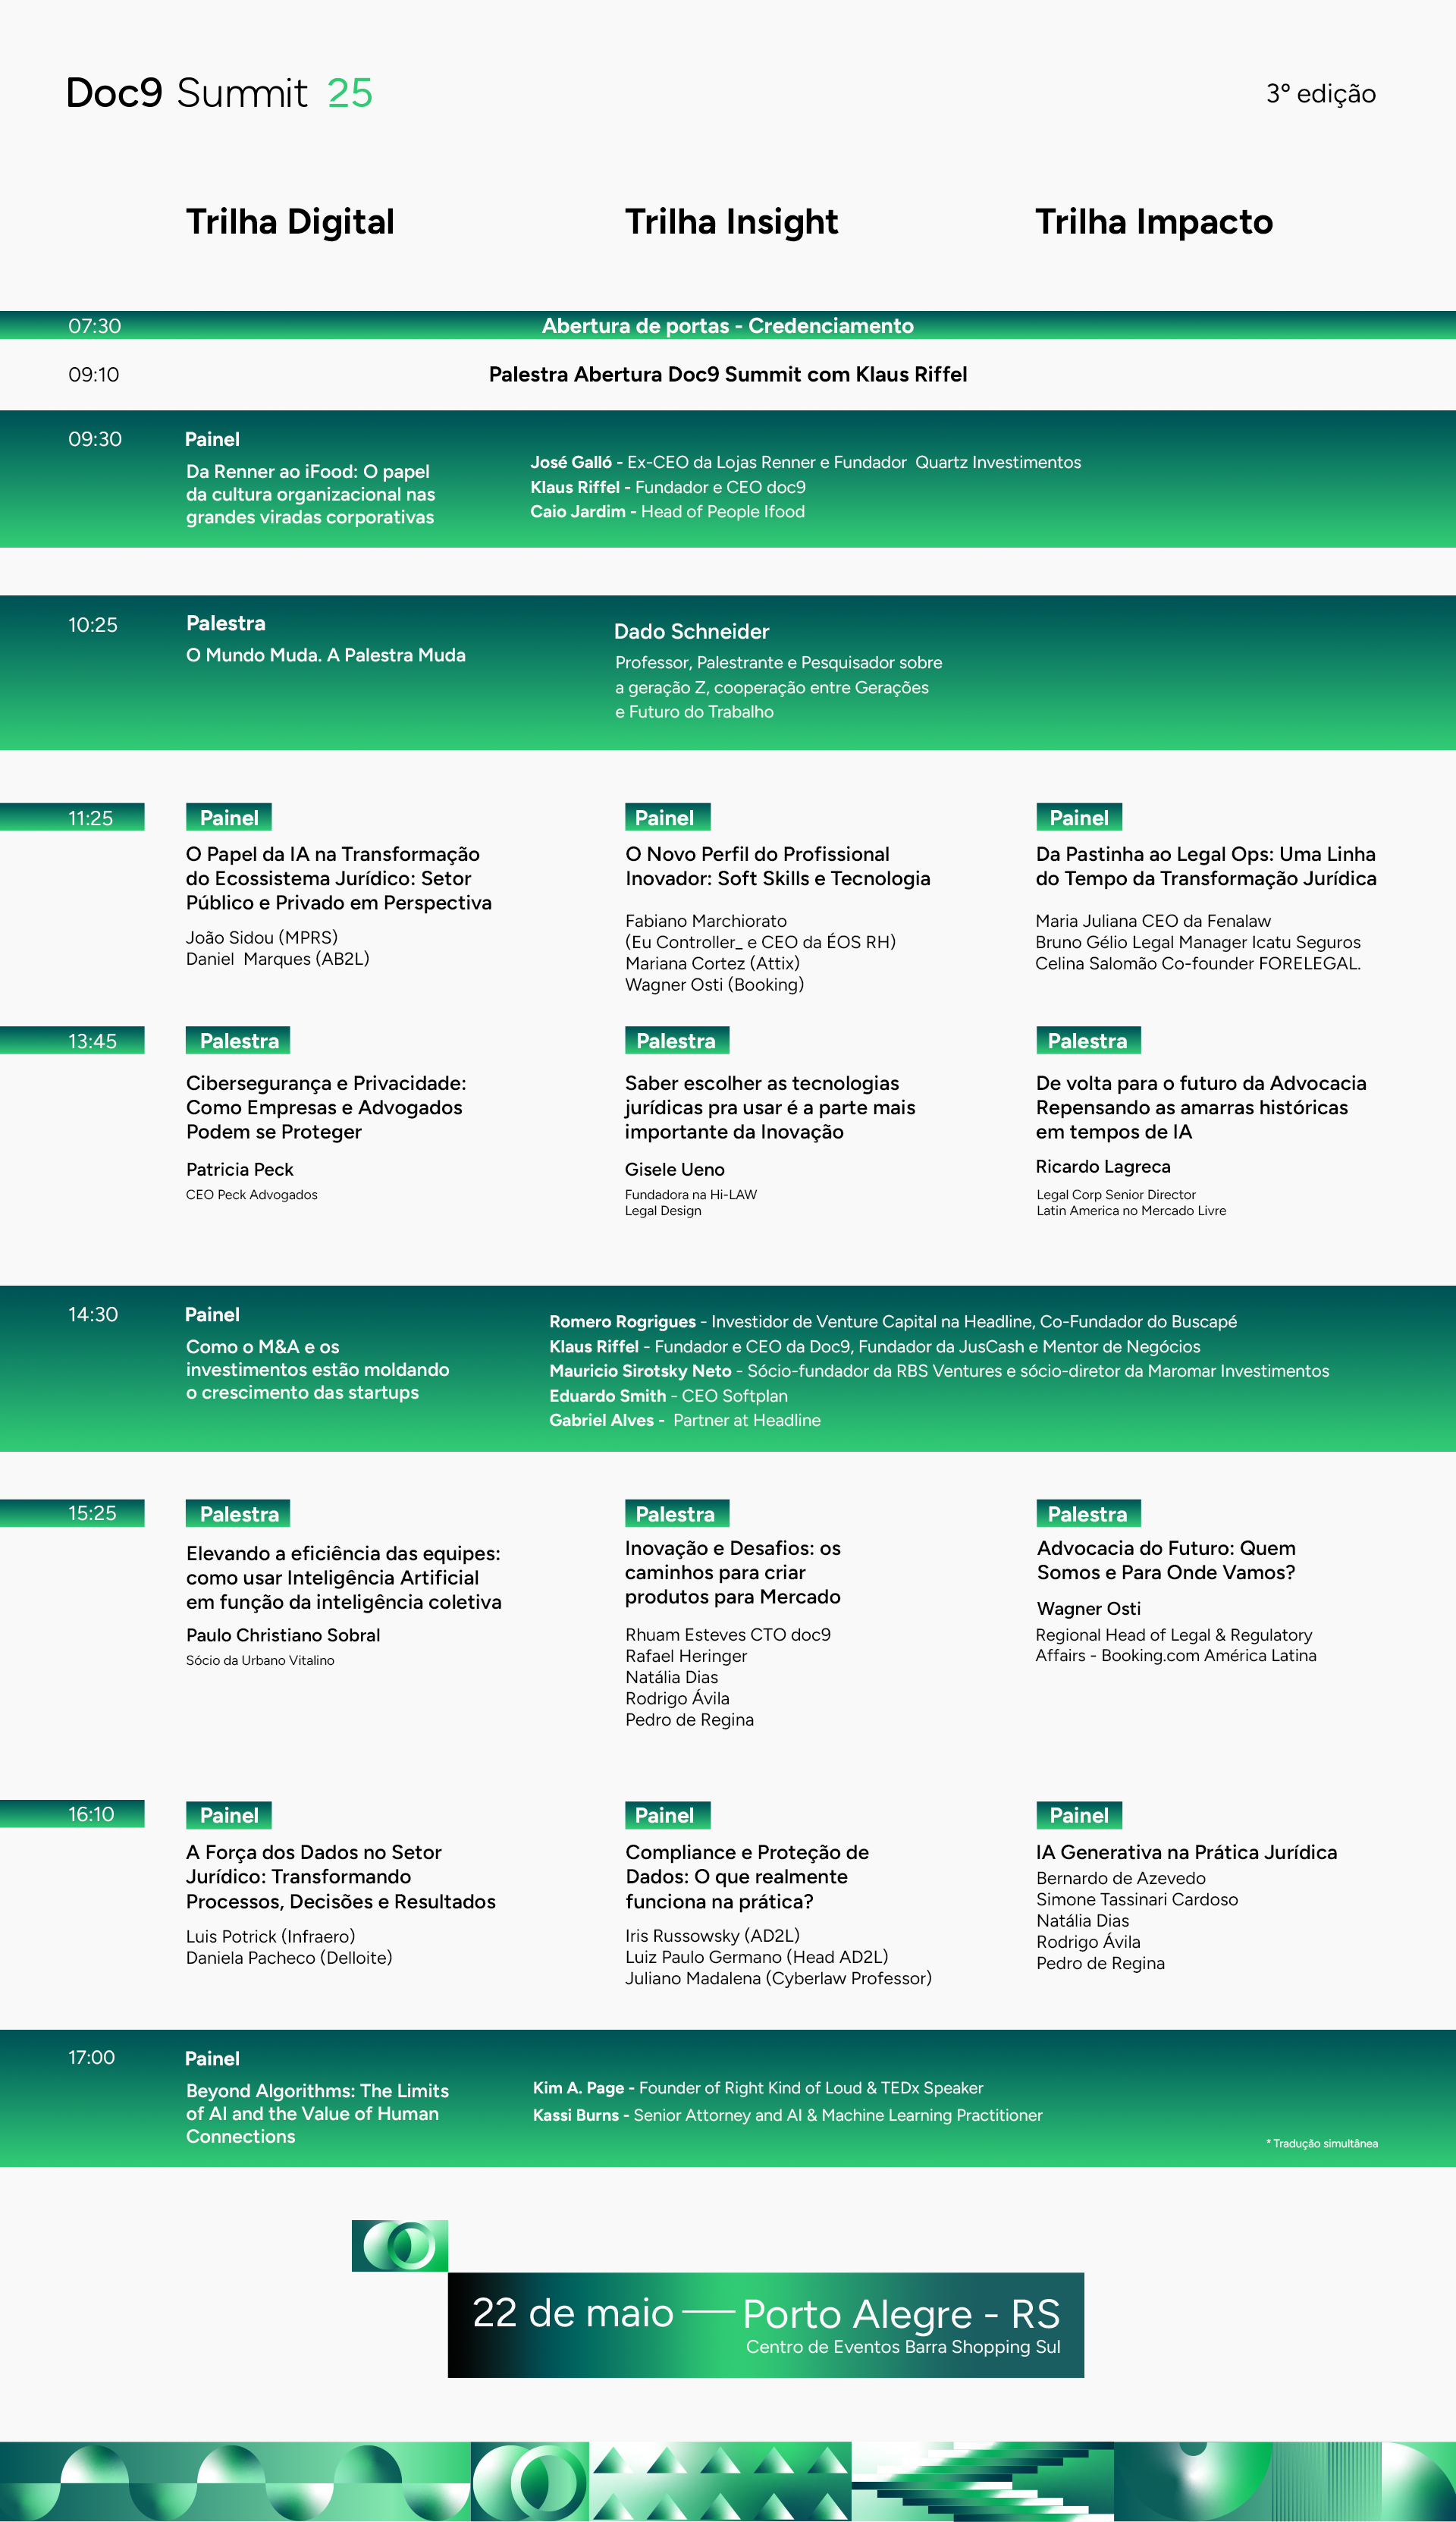The height and width of the screenshot is (2522, 1456).
Task: Click the Doc9 Summit 25 logo
Action: pos(219,93)
